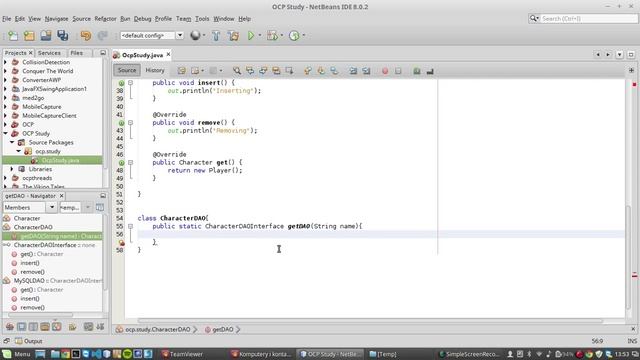Click the Previous Bookmark icon

click(308, 71)
